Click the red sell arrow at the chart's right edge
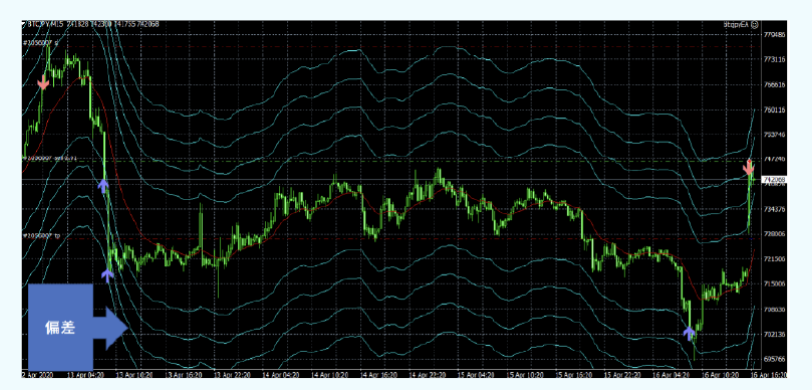Viewport: 812px width, 390px height. tap(748, 167)
